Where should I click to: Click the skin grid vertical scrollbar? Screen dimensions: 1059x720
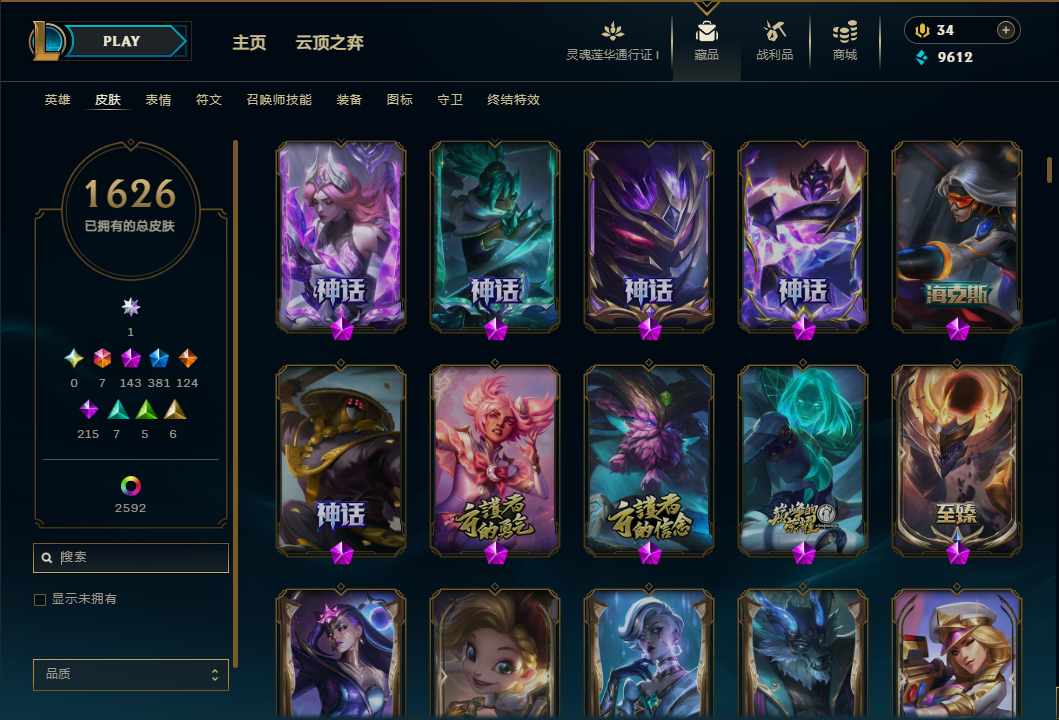coord(1049,170)
